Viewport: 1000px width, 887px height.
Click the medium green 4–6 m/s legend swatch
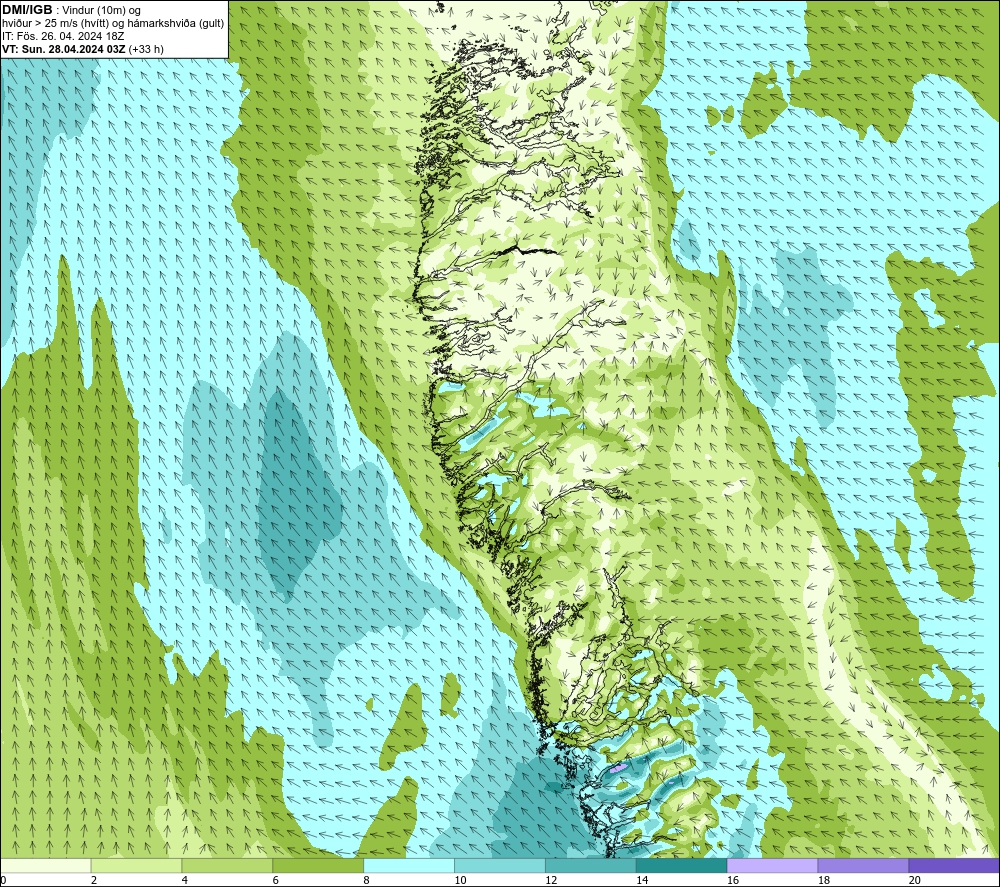coord(227,865)
